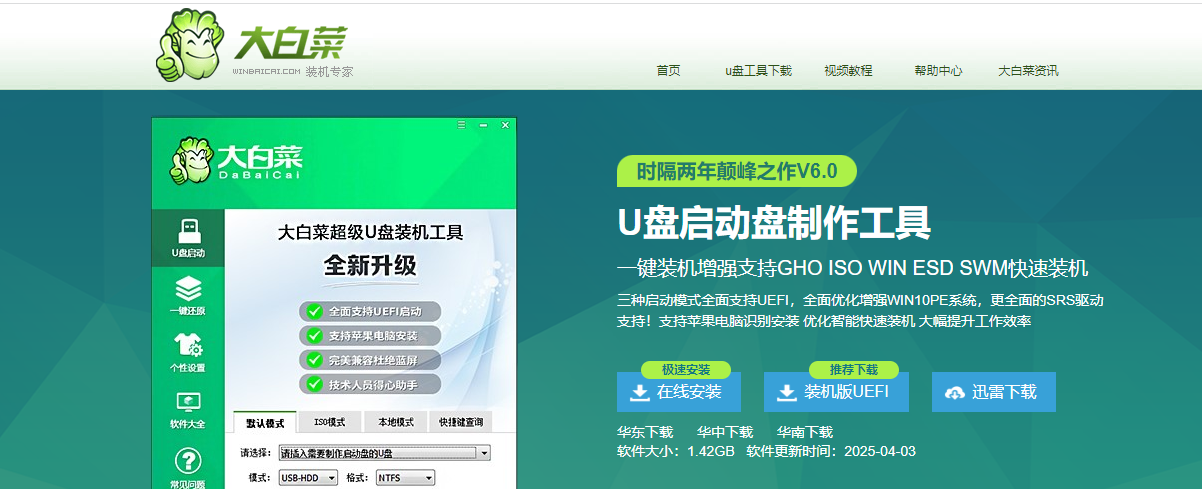Click the 完美兼容杜绝蓝屏 green checkmark
The height and width of the screenshot is (489, 1202).
(x=314, y=359)
